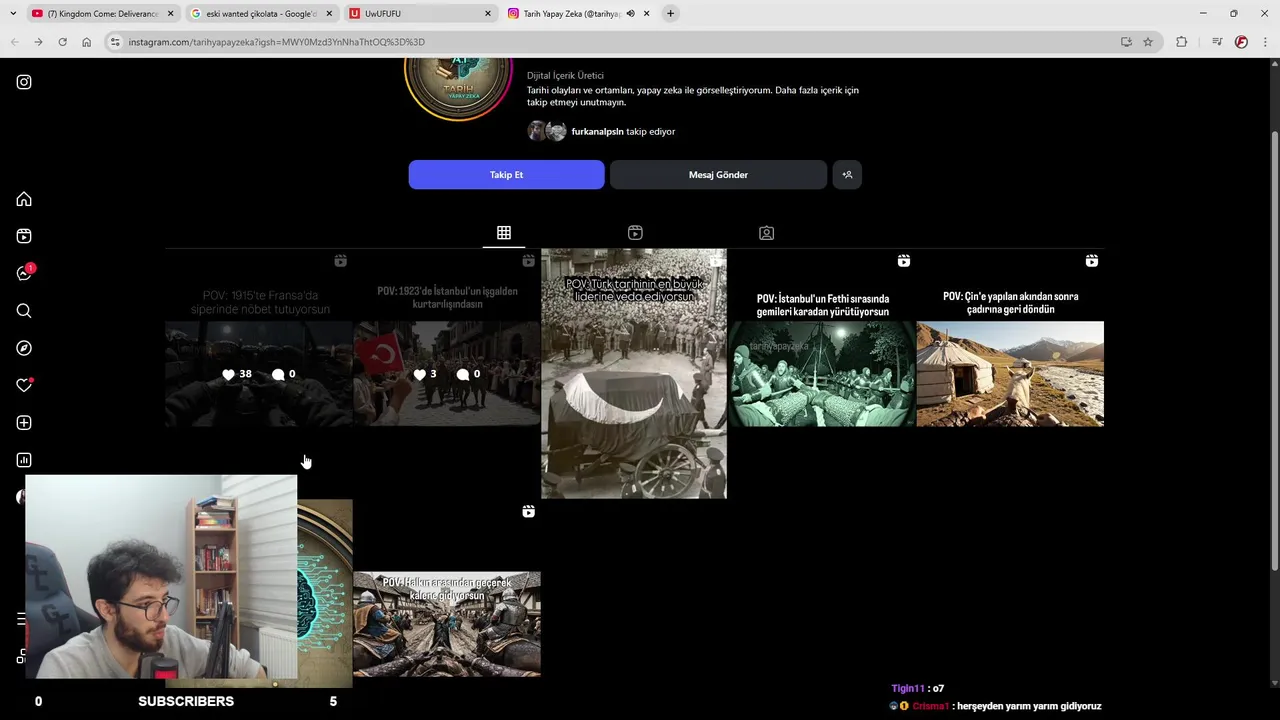Click the Tarih Yapay Zeka profile picture
The height and width of the screenshot is (720, 1280).
click(x=458, y=92)
